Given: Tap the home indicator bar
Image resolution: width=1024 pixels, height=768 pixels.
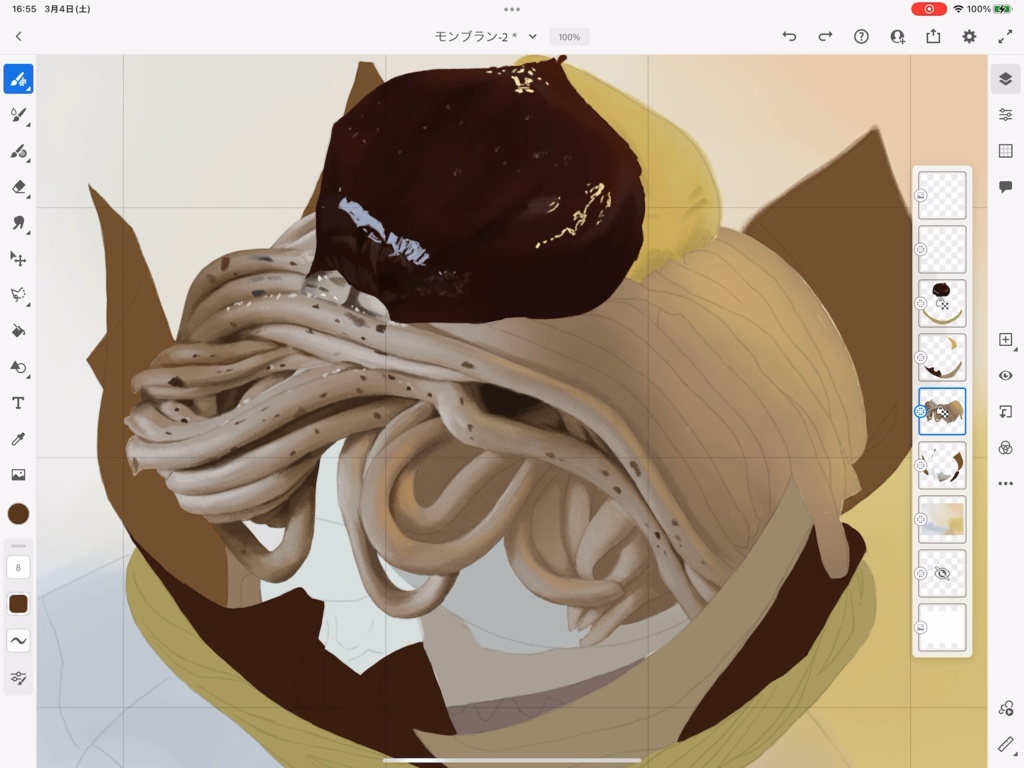Looking at the screenshot, I should pos(511,760).
